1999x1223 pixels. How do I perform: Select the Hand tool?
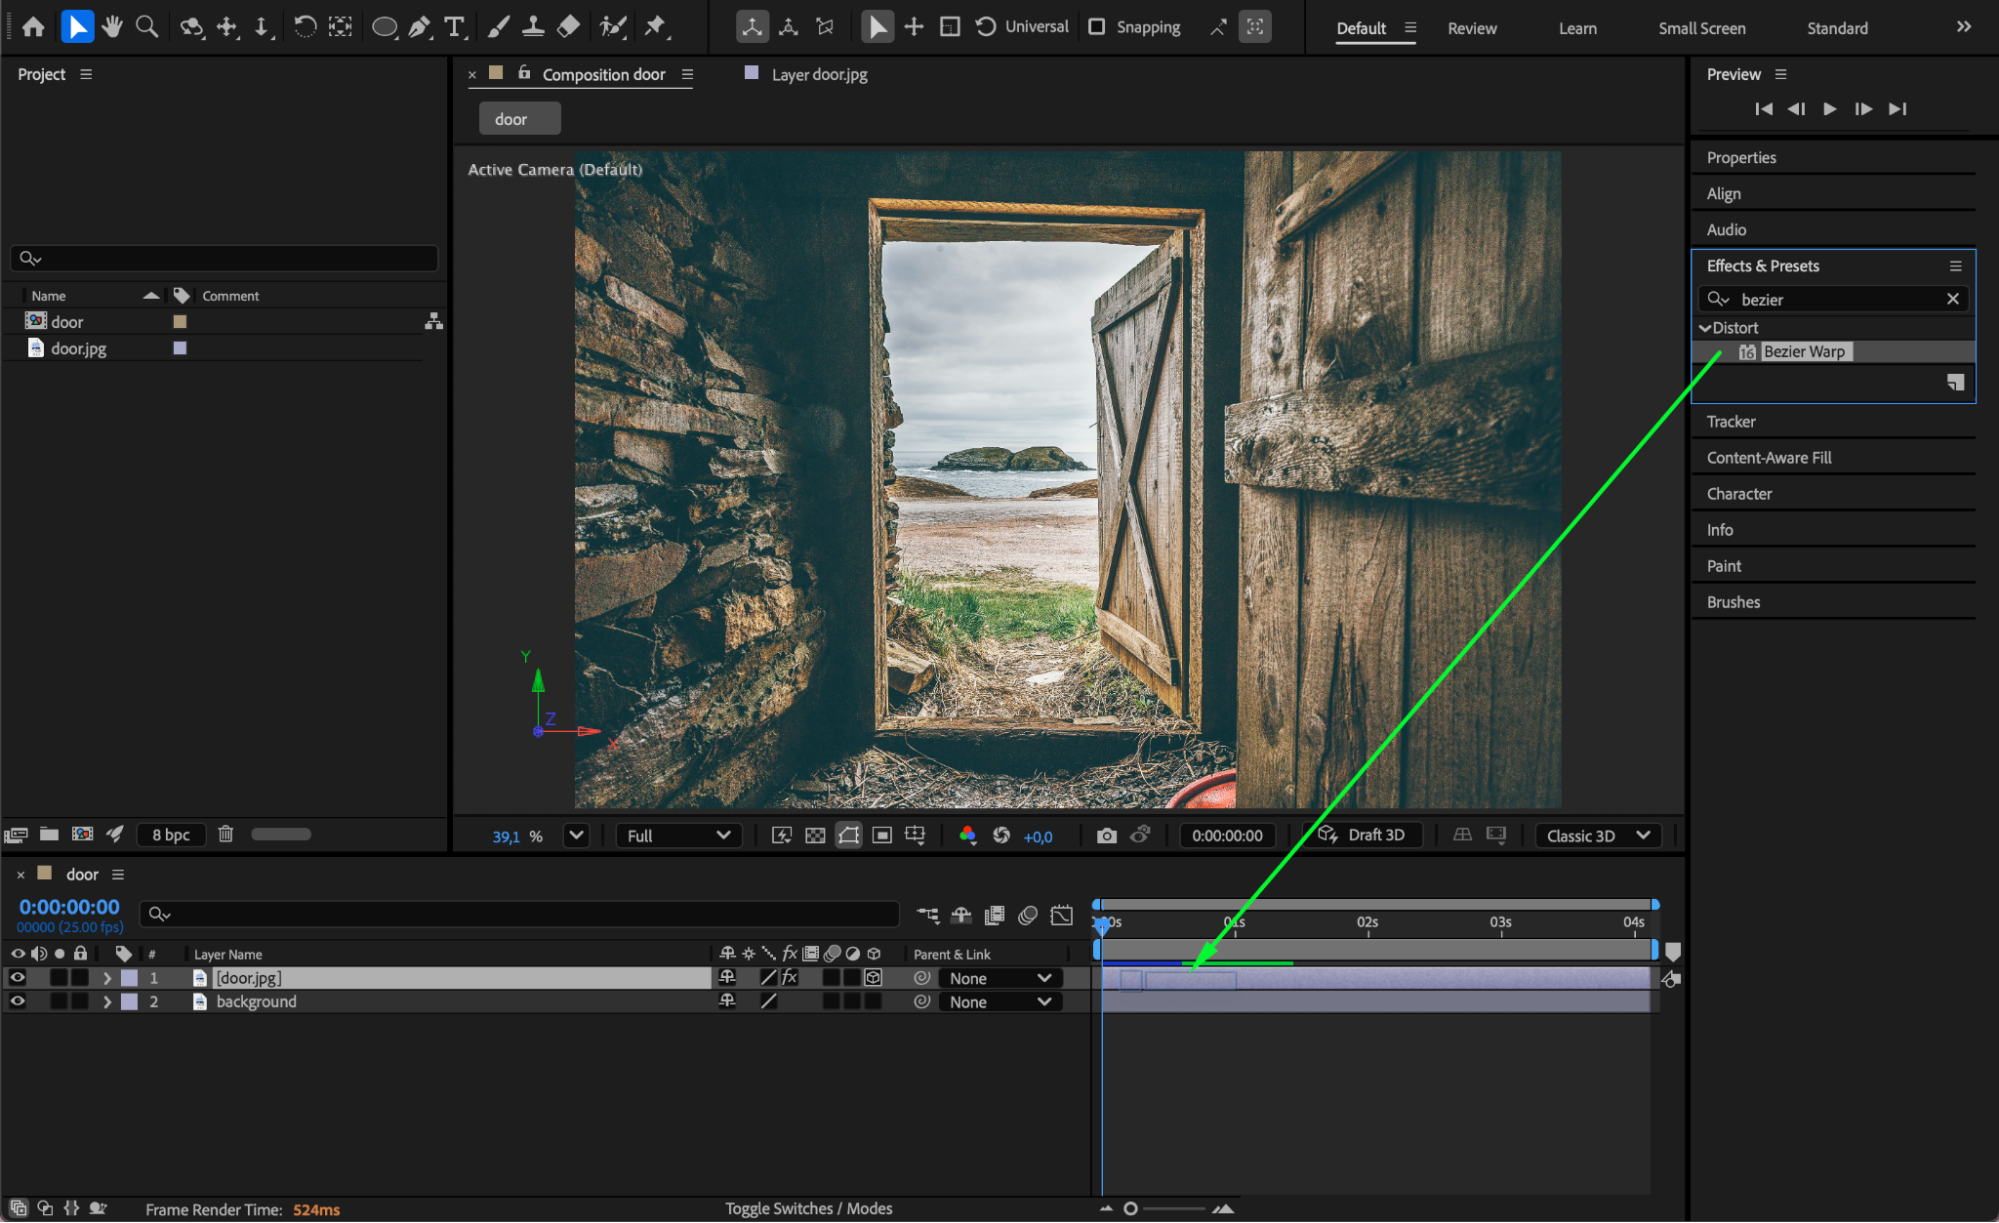click(112, 27)
